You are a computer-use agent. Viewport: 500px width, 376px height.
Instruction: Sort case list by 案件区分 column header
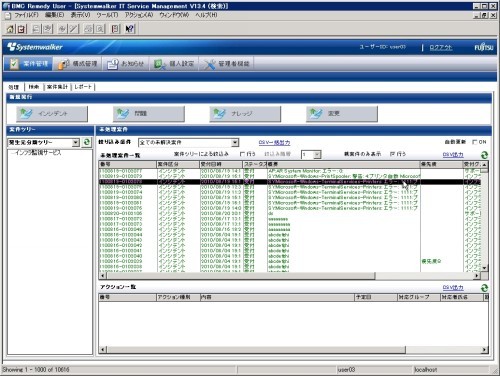point(178,164)
